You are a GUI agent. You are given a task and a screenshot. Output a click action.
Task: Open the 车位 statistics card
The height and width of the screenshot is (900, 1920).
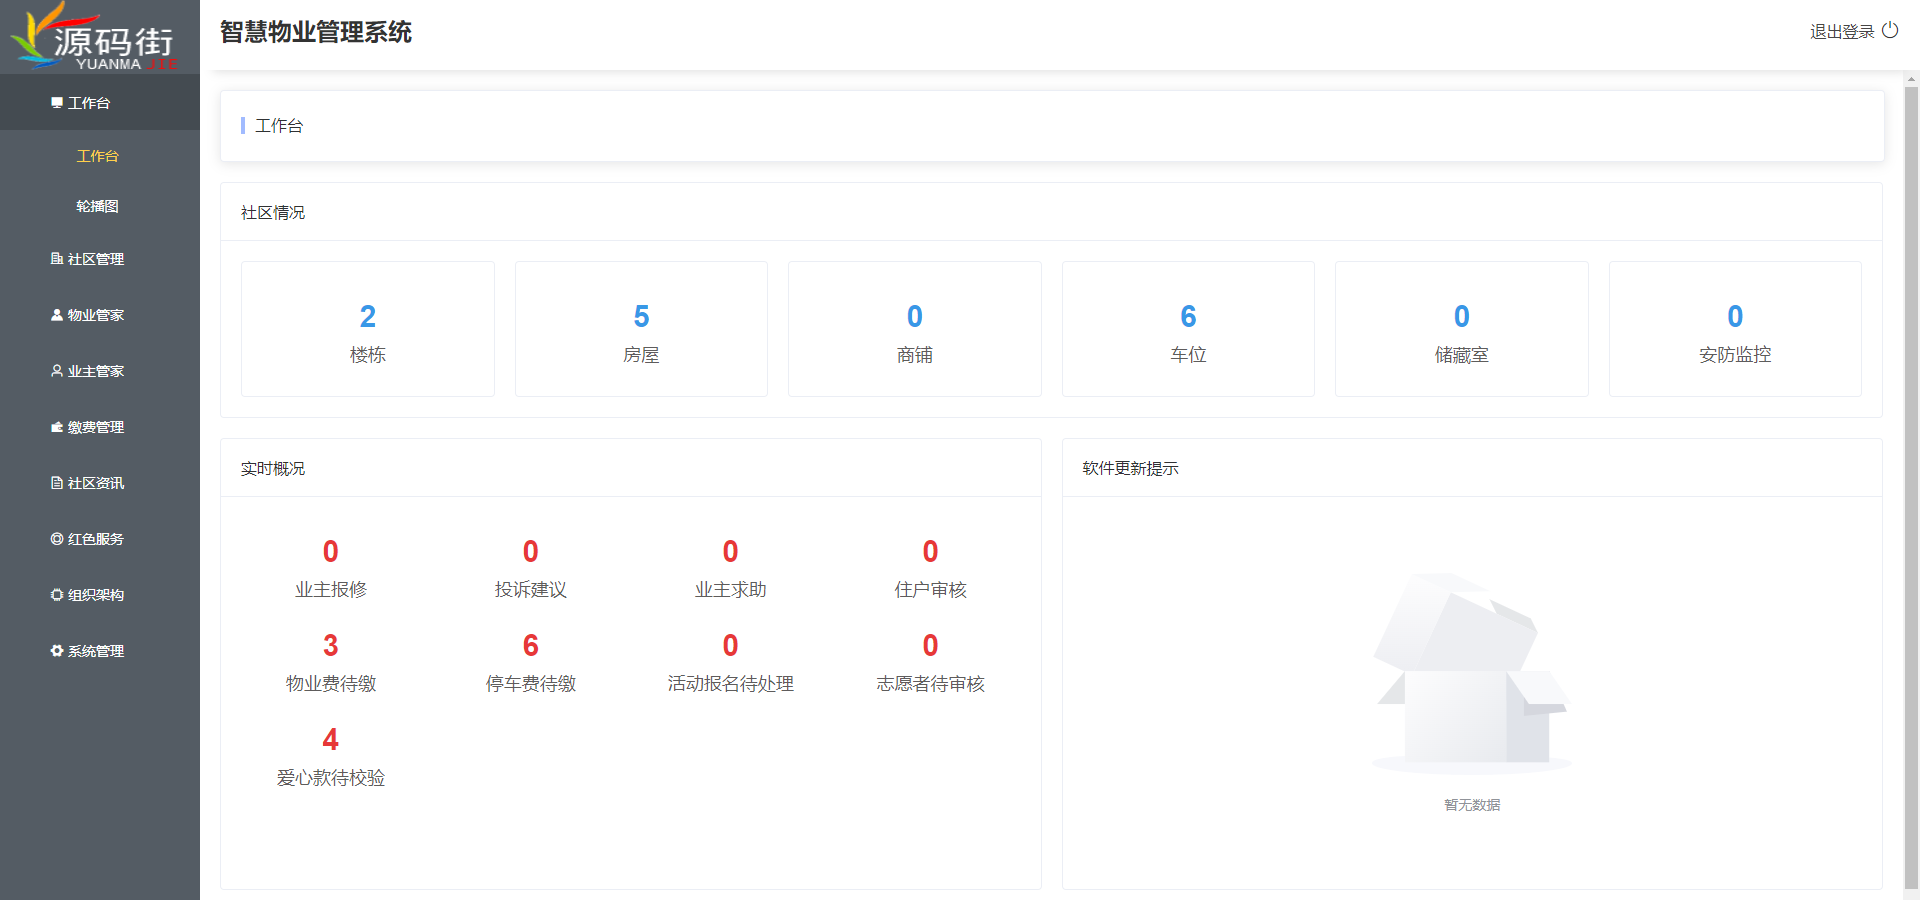pos(1188,329)
